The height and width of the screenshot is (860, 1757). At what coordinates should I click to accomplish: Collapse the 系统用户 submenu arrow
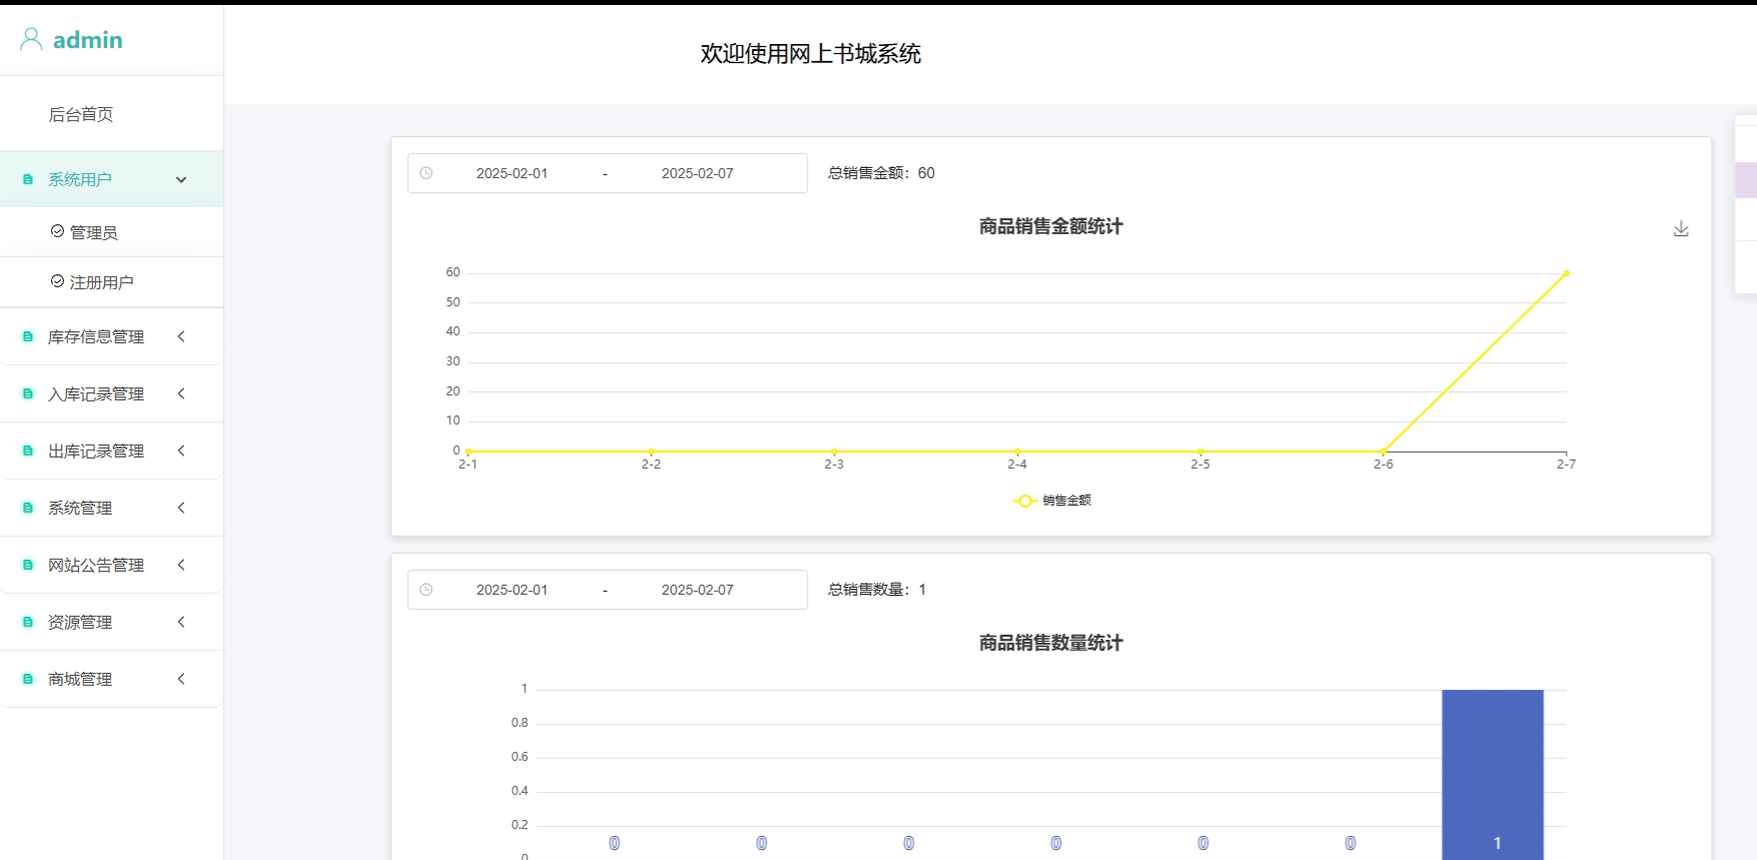coord(181,180)
